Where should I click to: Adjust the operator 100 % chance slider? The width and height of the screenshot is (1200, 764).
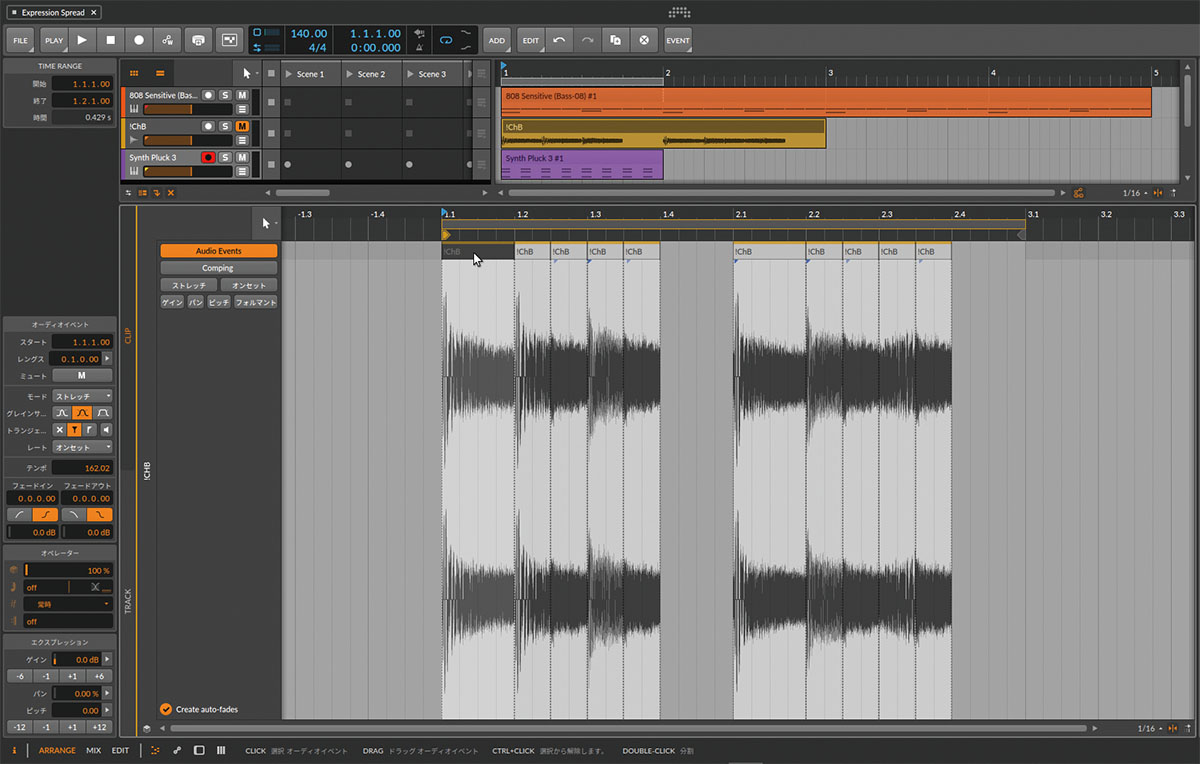click(67, 569)
